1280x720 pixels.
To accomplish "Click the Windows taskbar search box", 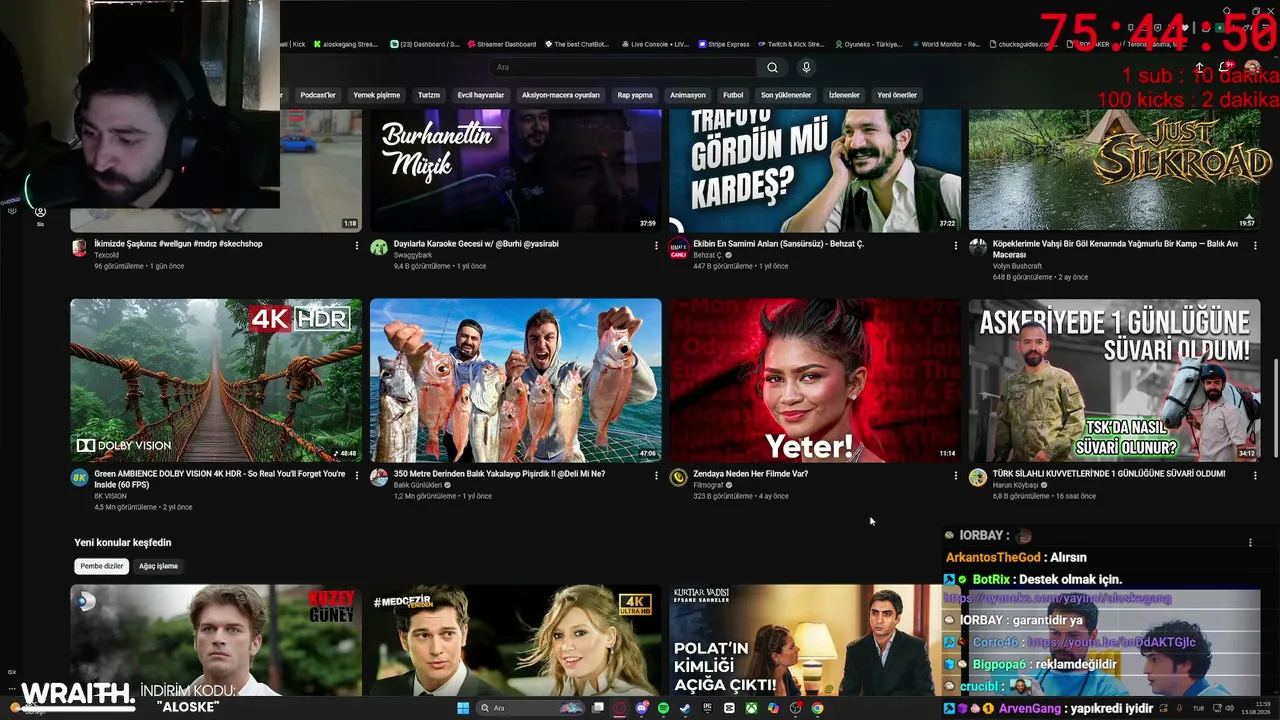I will click(530, 708).
